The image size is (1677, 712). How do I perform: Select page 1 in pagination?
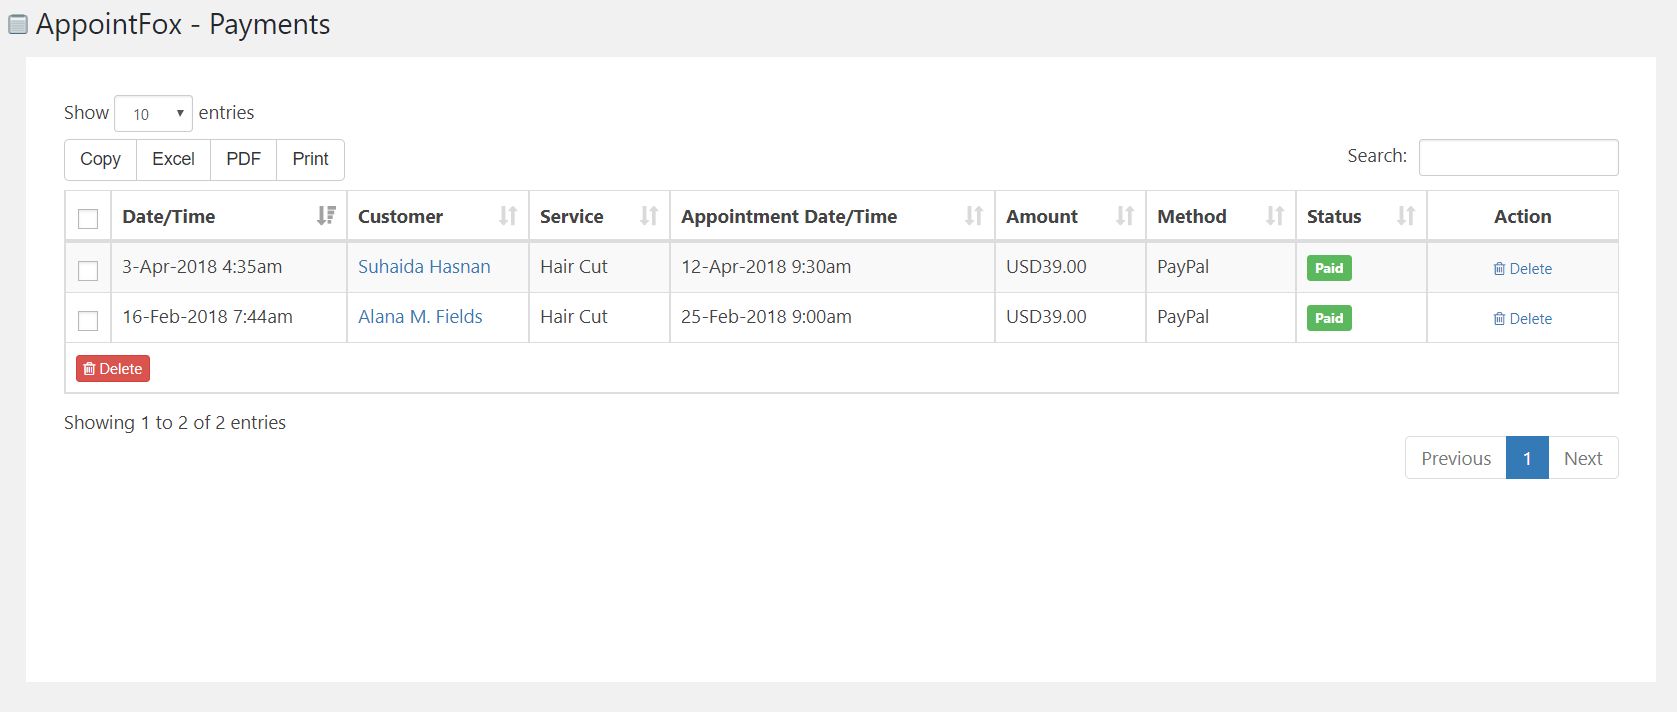(1527, 458)
